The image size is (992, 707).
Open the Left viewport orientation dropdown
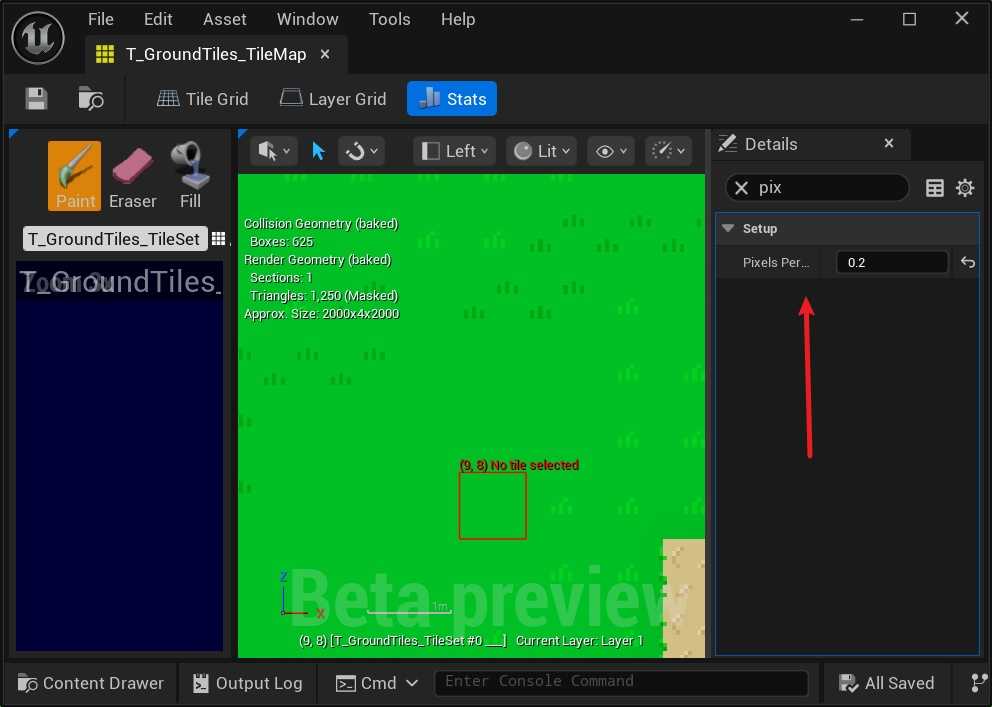456,151
